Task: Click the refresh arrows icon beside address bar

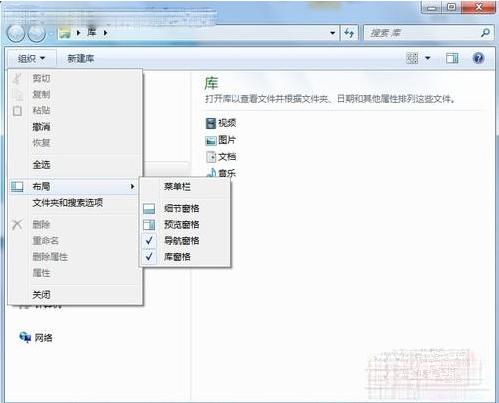Action: pos(349,33)
